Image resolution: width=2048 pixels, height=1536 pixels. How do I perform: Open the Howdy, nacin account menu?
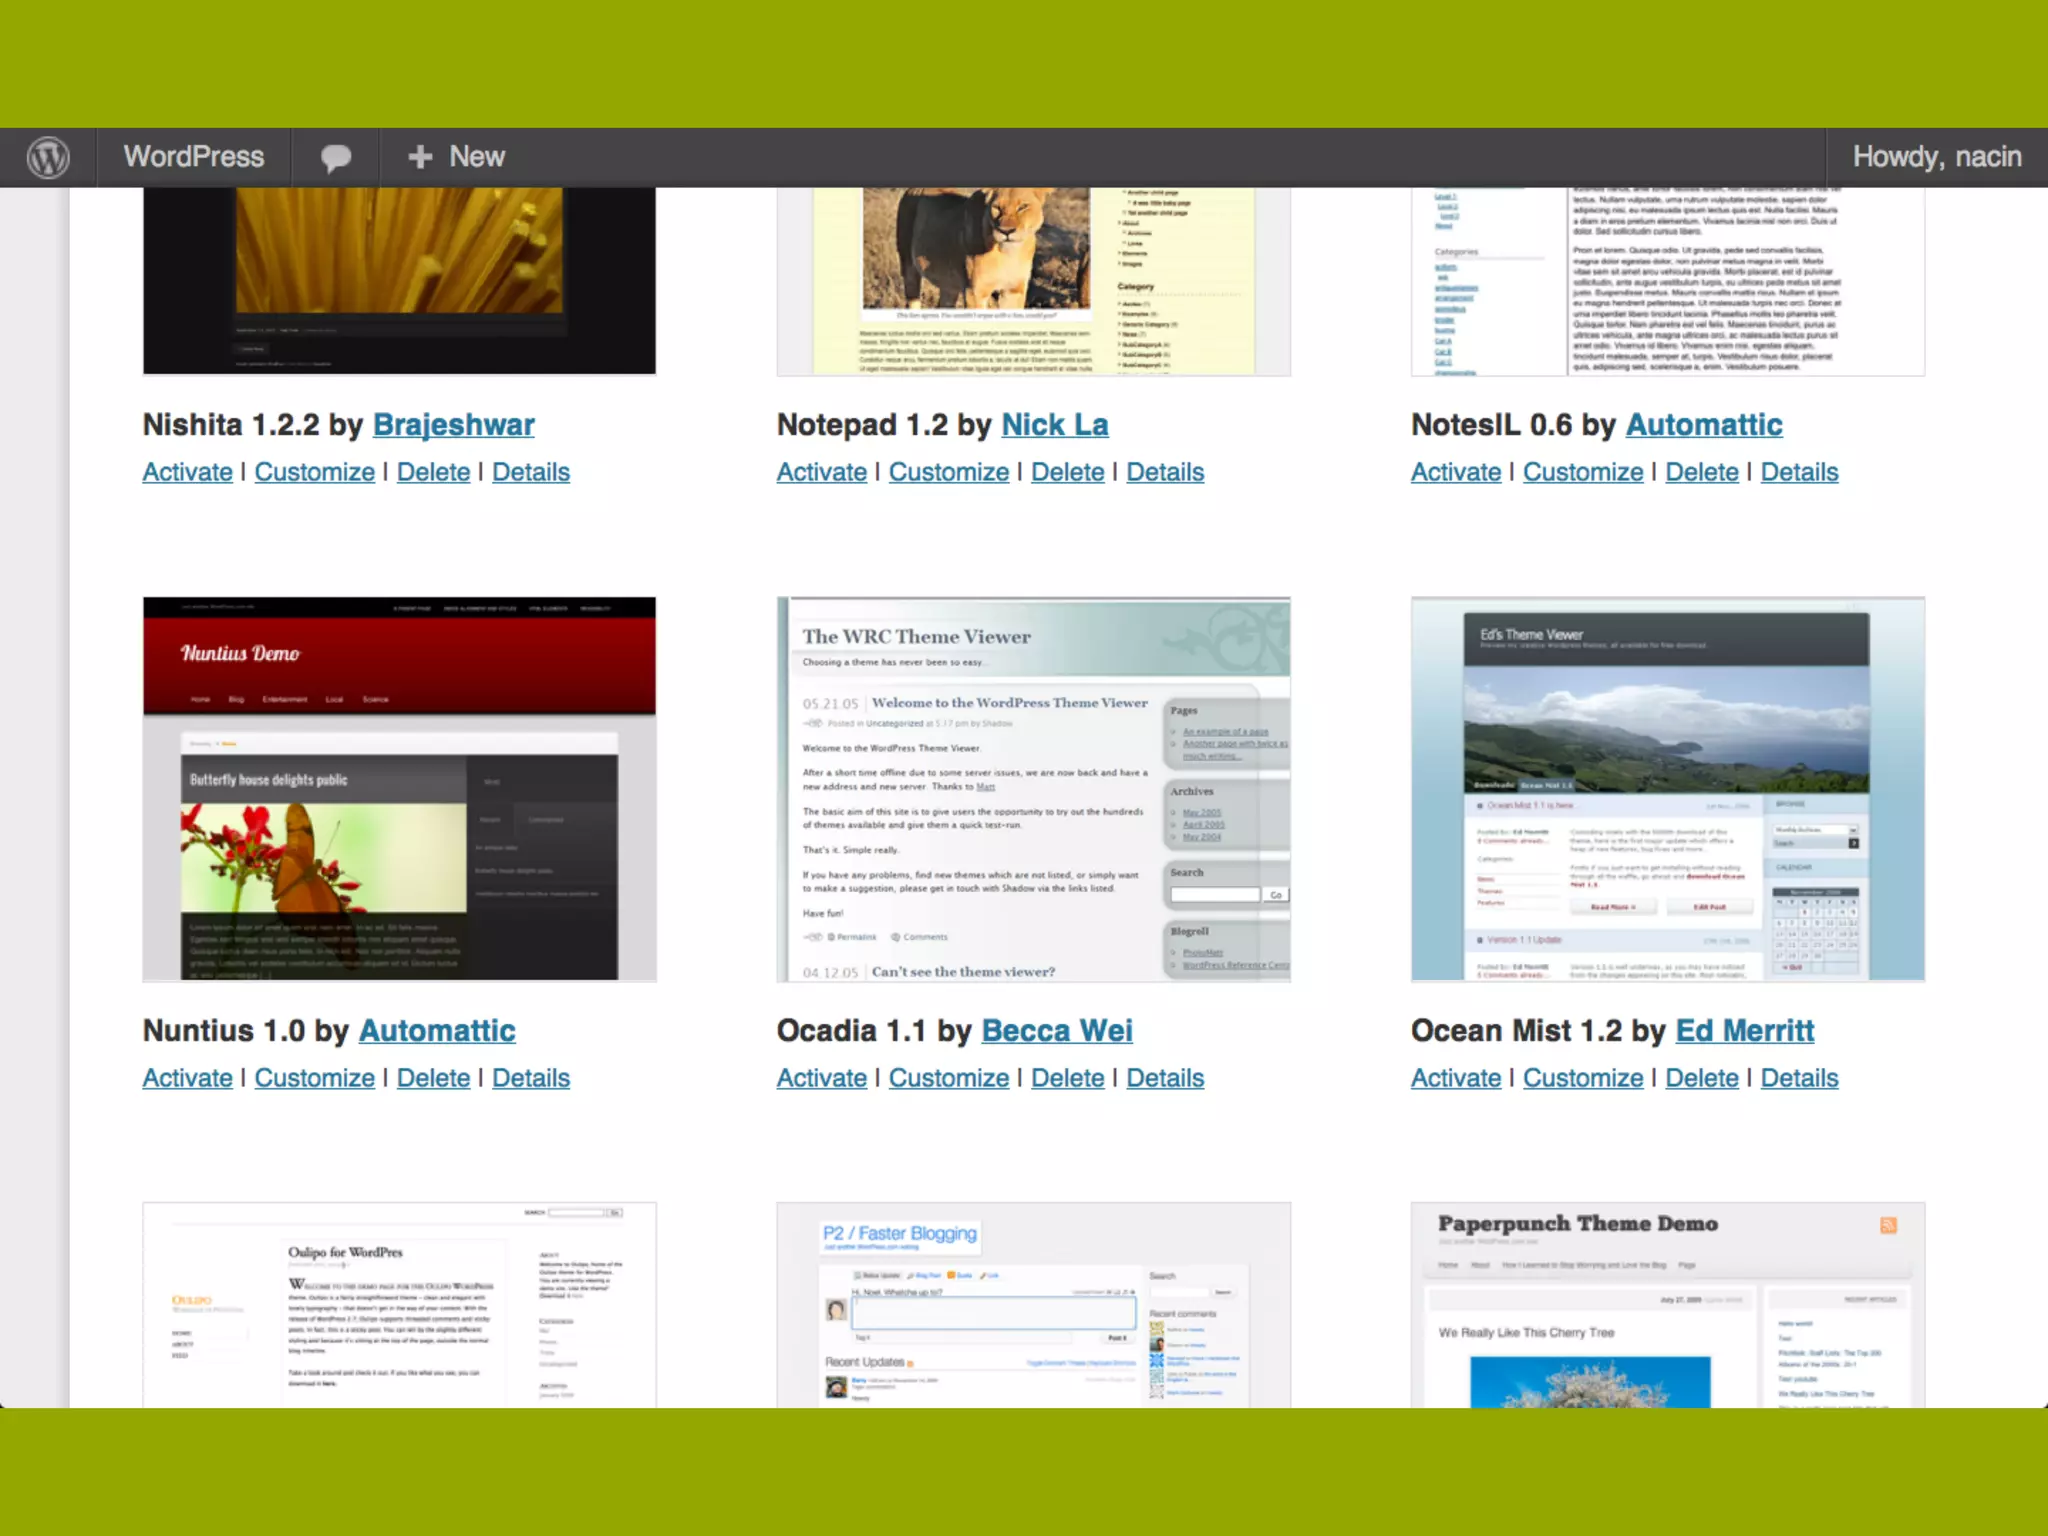[x=1936, y=157]
